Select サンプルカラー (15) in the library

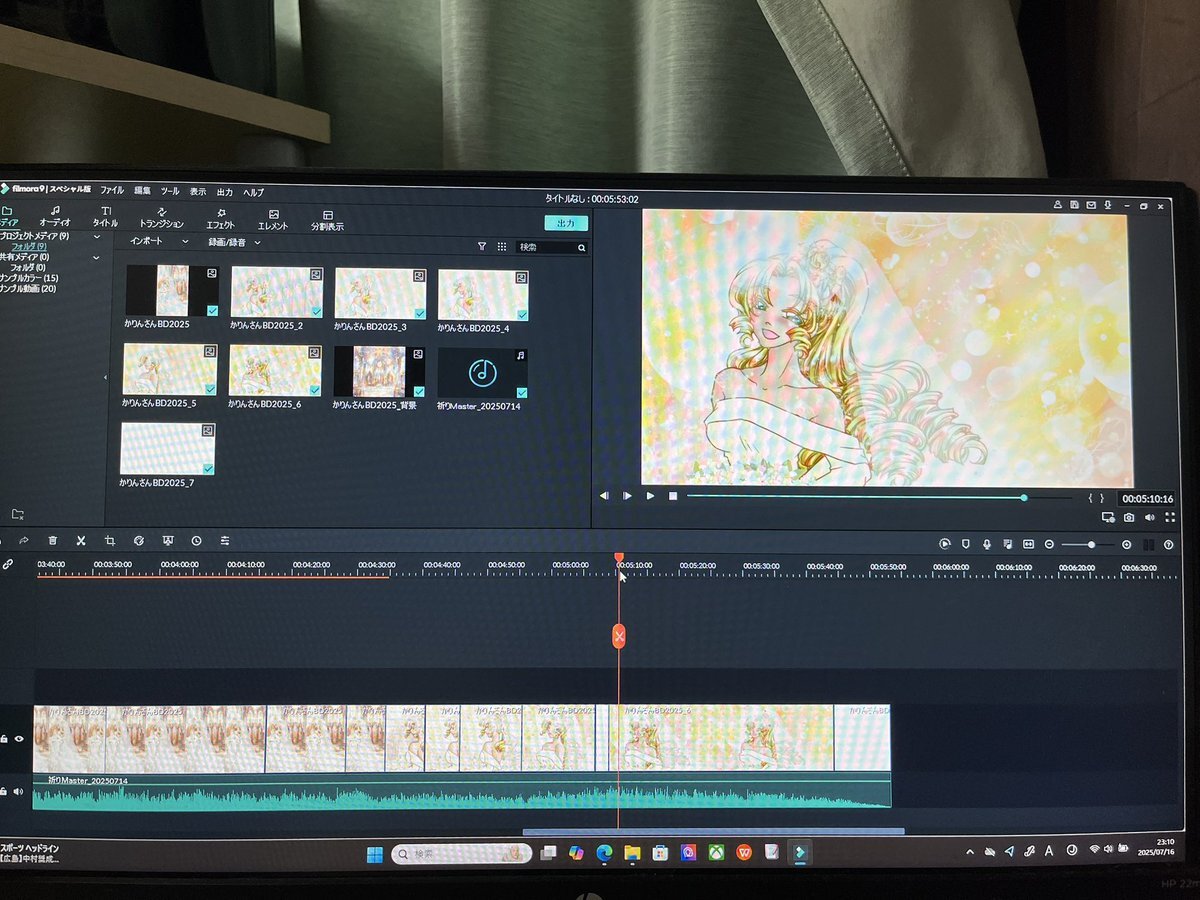[x=29, y=278]
